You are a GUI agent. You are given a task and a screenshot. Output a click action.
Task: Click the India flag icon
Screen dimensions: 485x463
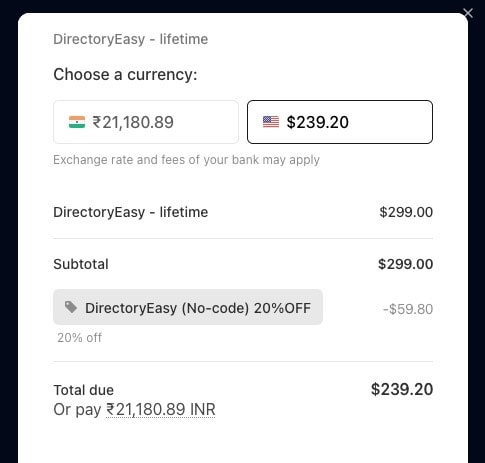point(77,122)
